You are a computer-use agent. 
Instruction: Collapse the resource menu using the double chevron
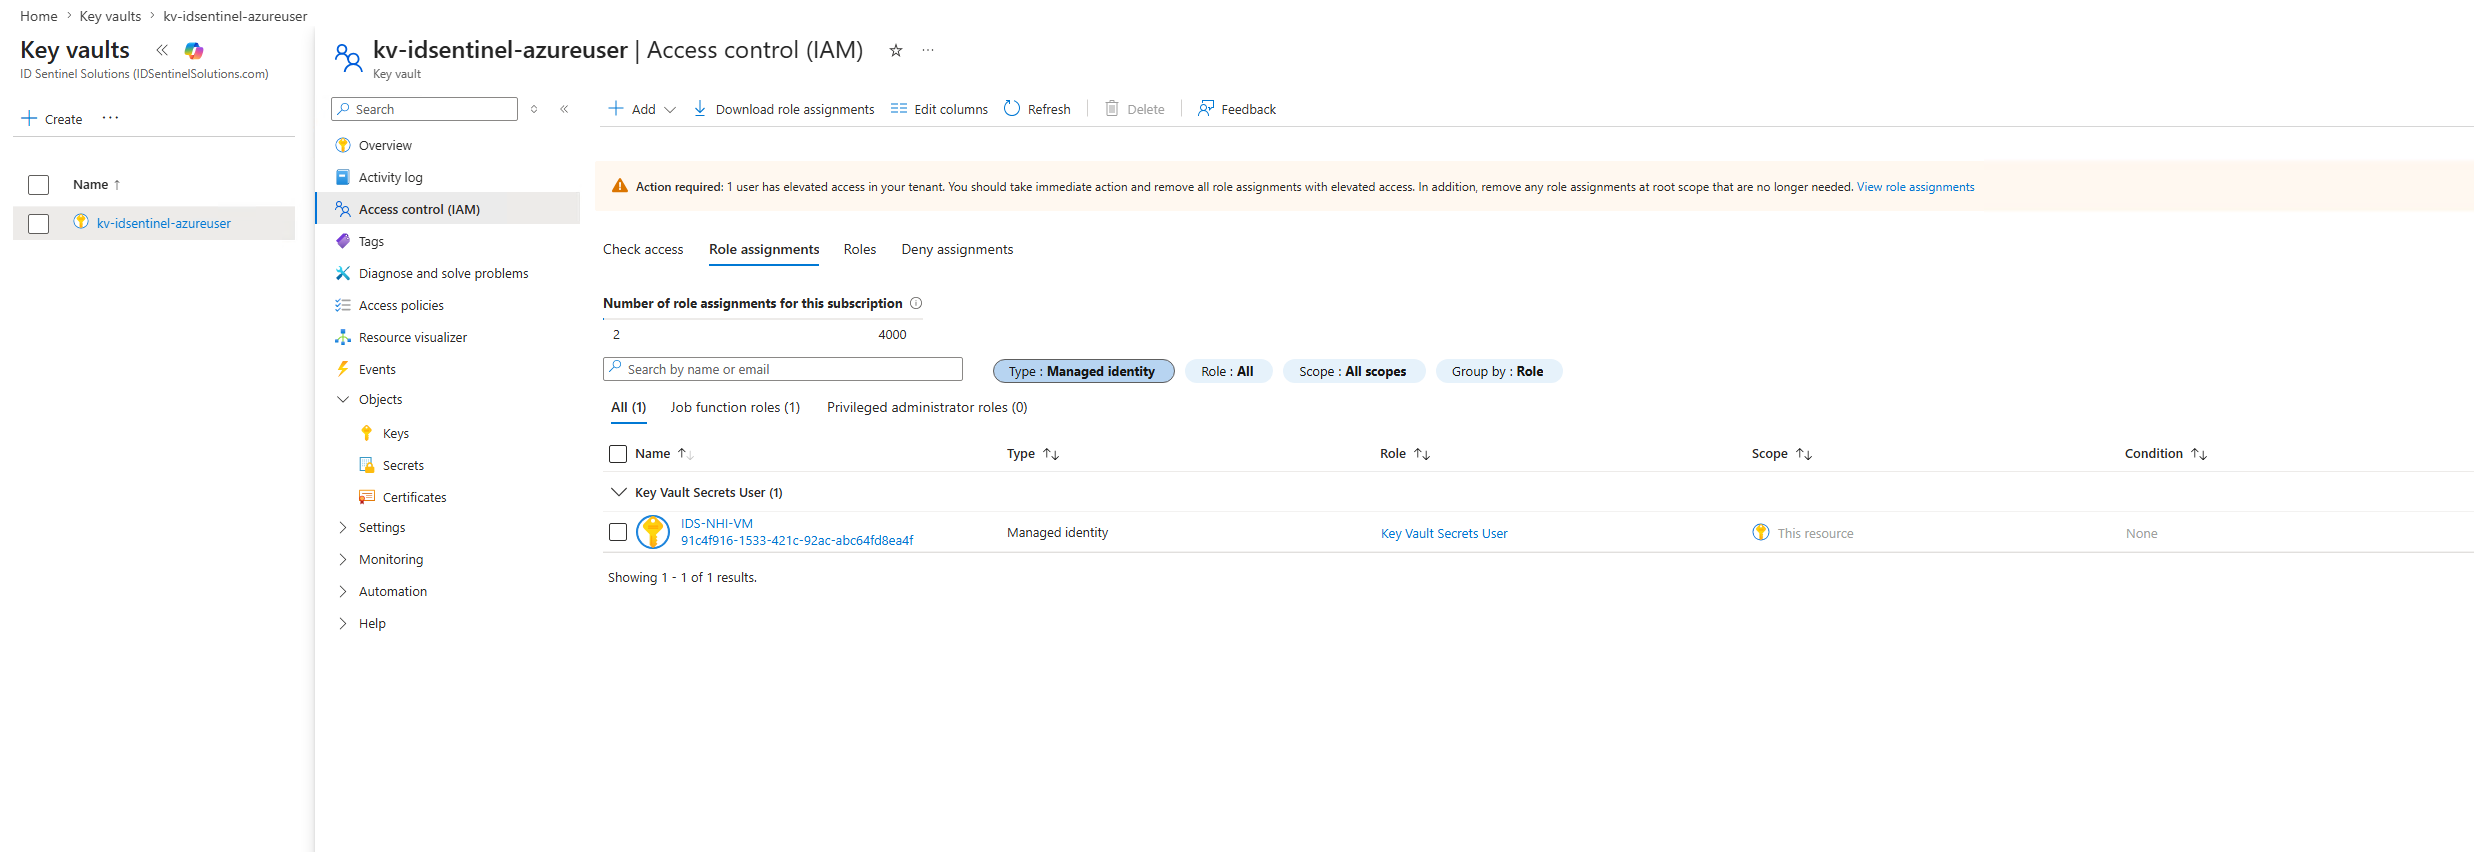click(x=564, y=109)
